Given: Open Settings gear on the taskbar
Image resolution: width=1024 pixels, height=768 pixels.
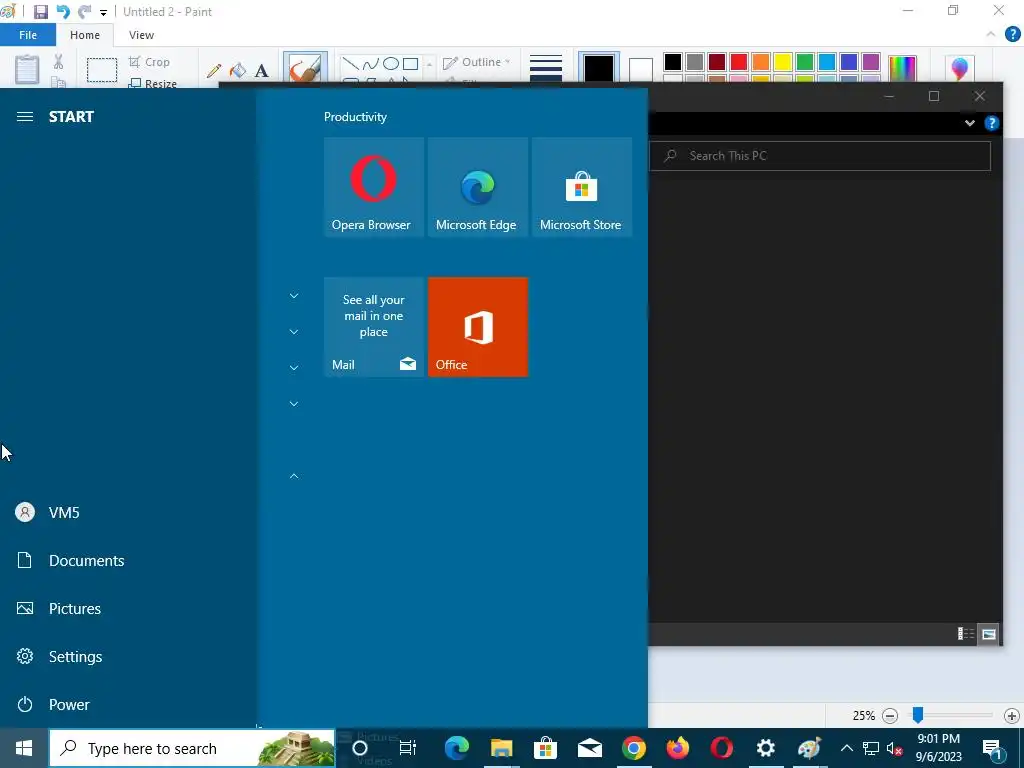Looking at the screenshot, I should 765,748.
